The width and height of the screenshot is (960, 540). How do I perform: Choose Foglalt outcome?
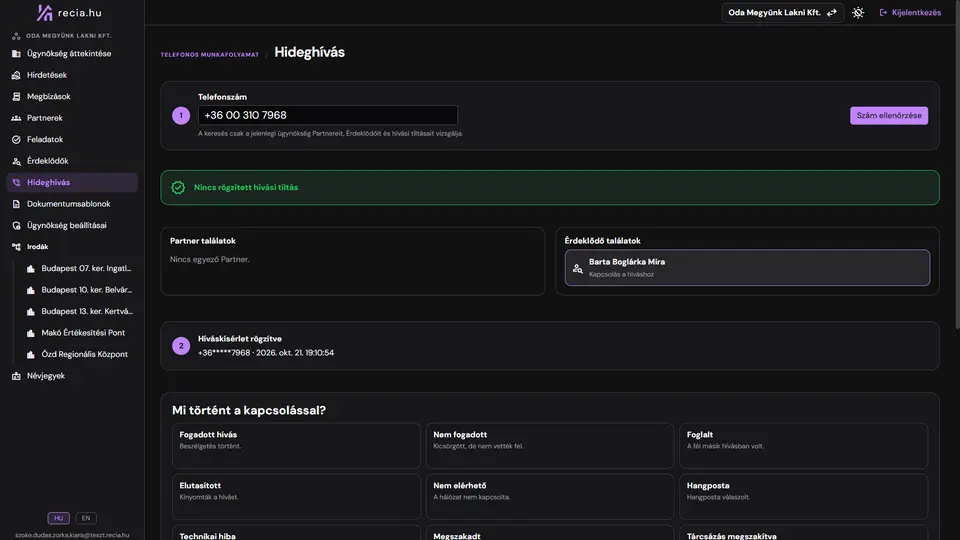click(803, 446)
